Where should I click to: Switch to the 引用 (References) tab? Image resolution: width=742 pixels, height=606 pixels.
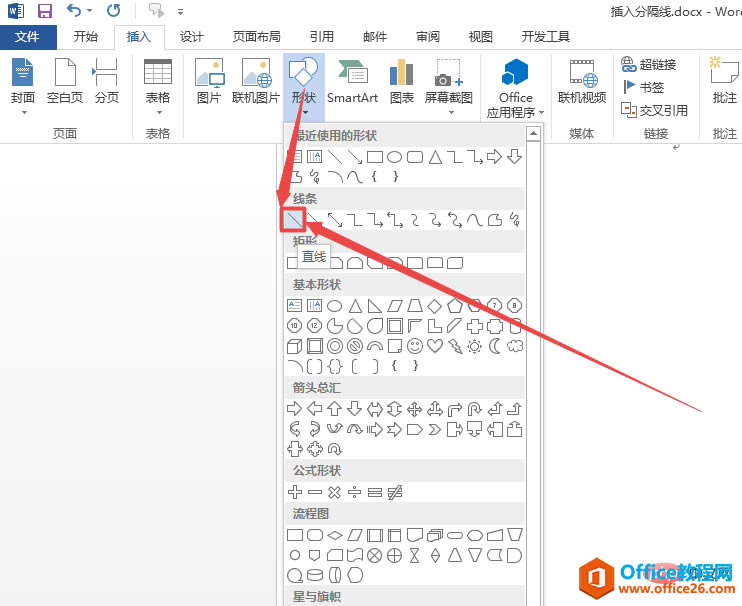(x=322, y=37)
